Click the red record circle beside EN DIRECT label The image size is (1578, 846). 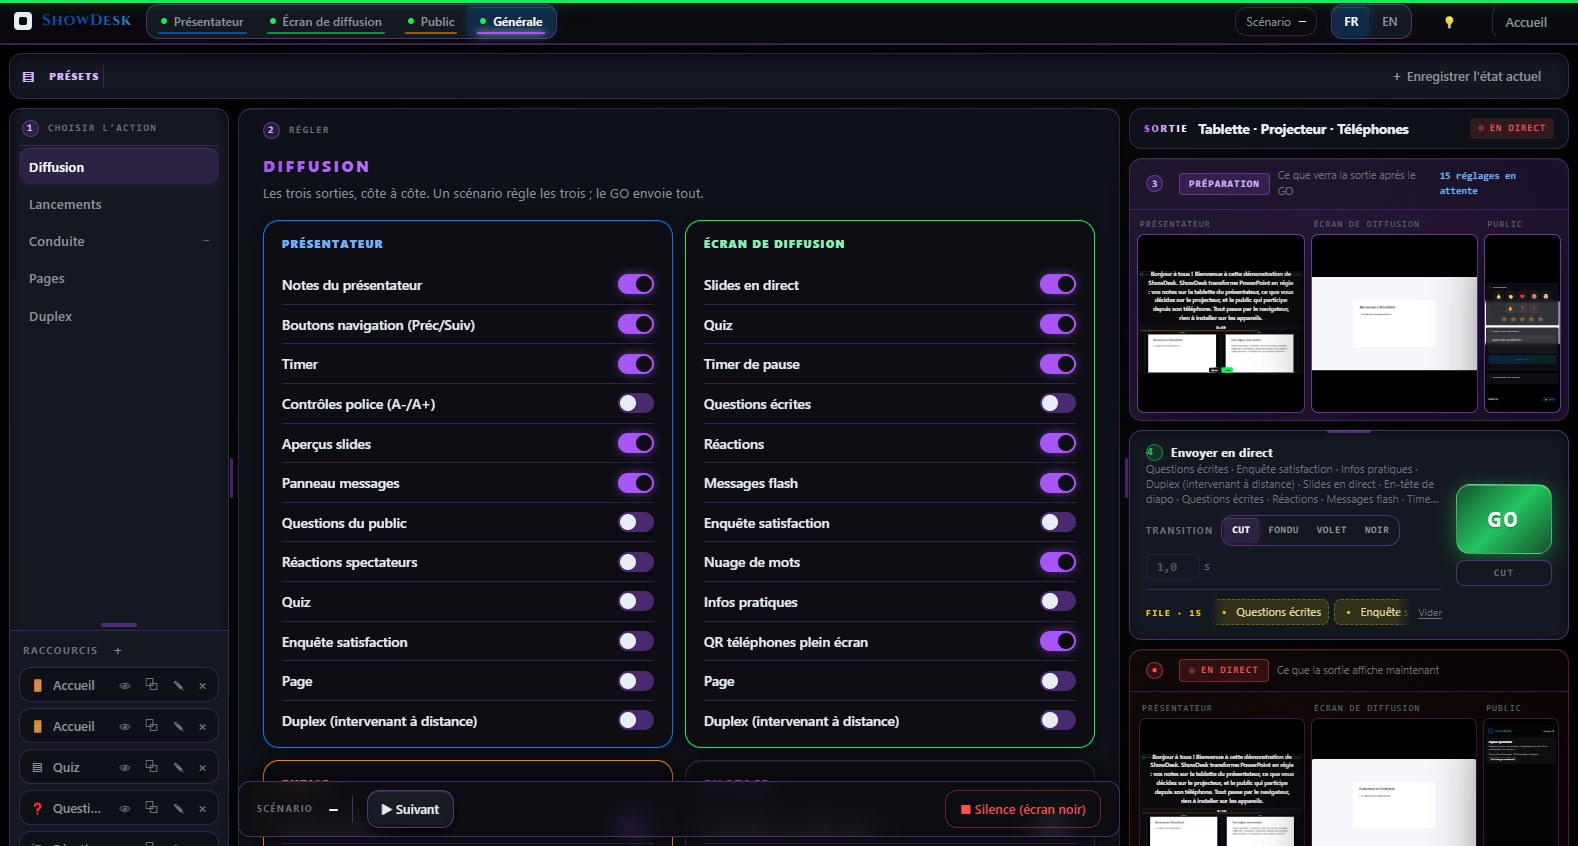1155,670
